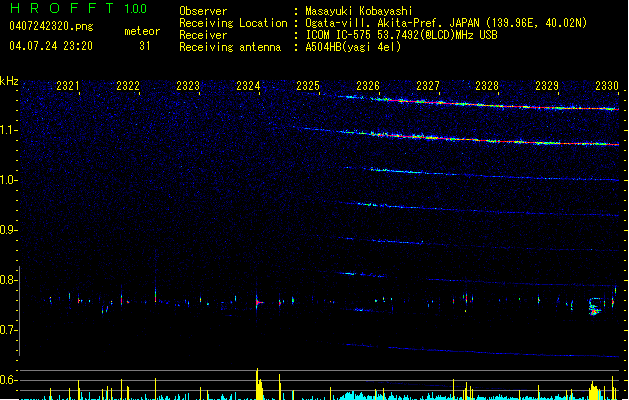Click the name Masayuki Kobayashi
This screenshot has width=629, height=400.
[359, 11]
